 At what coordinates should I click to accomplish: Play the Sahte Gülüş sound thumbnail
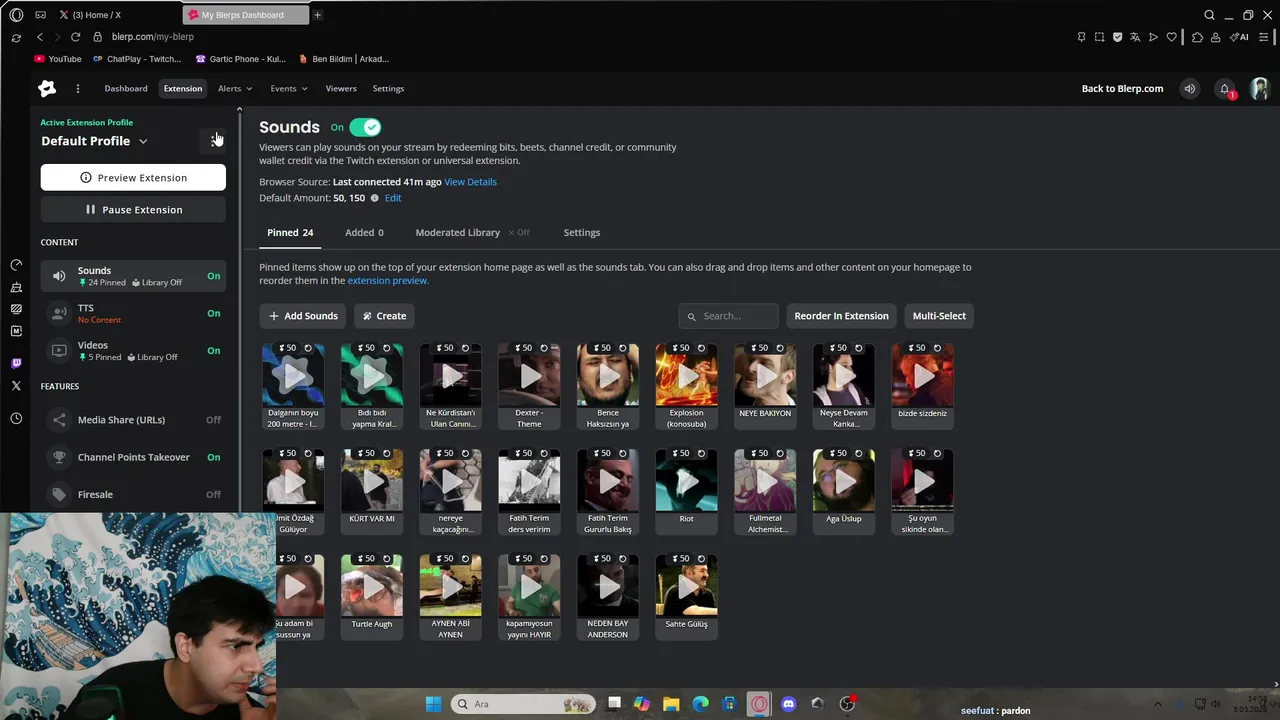pos(686,587)
